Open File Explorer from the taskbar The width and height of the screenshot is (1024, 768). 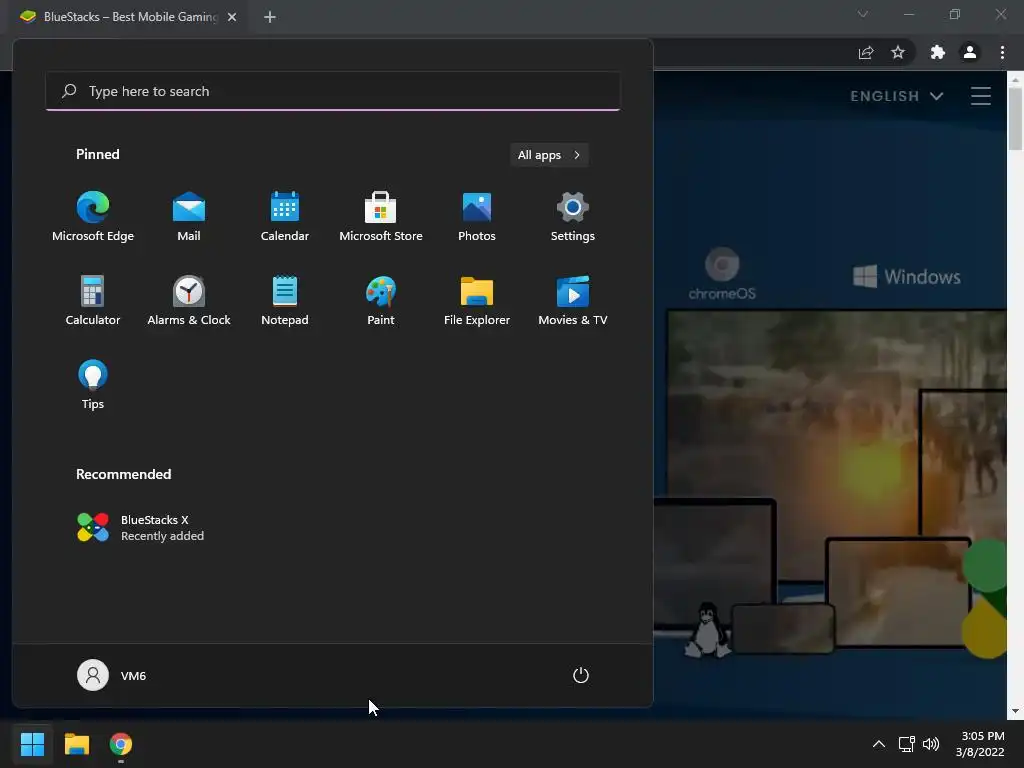tap(76, 744)
